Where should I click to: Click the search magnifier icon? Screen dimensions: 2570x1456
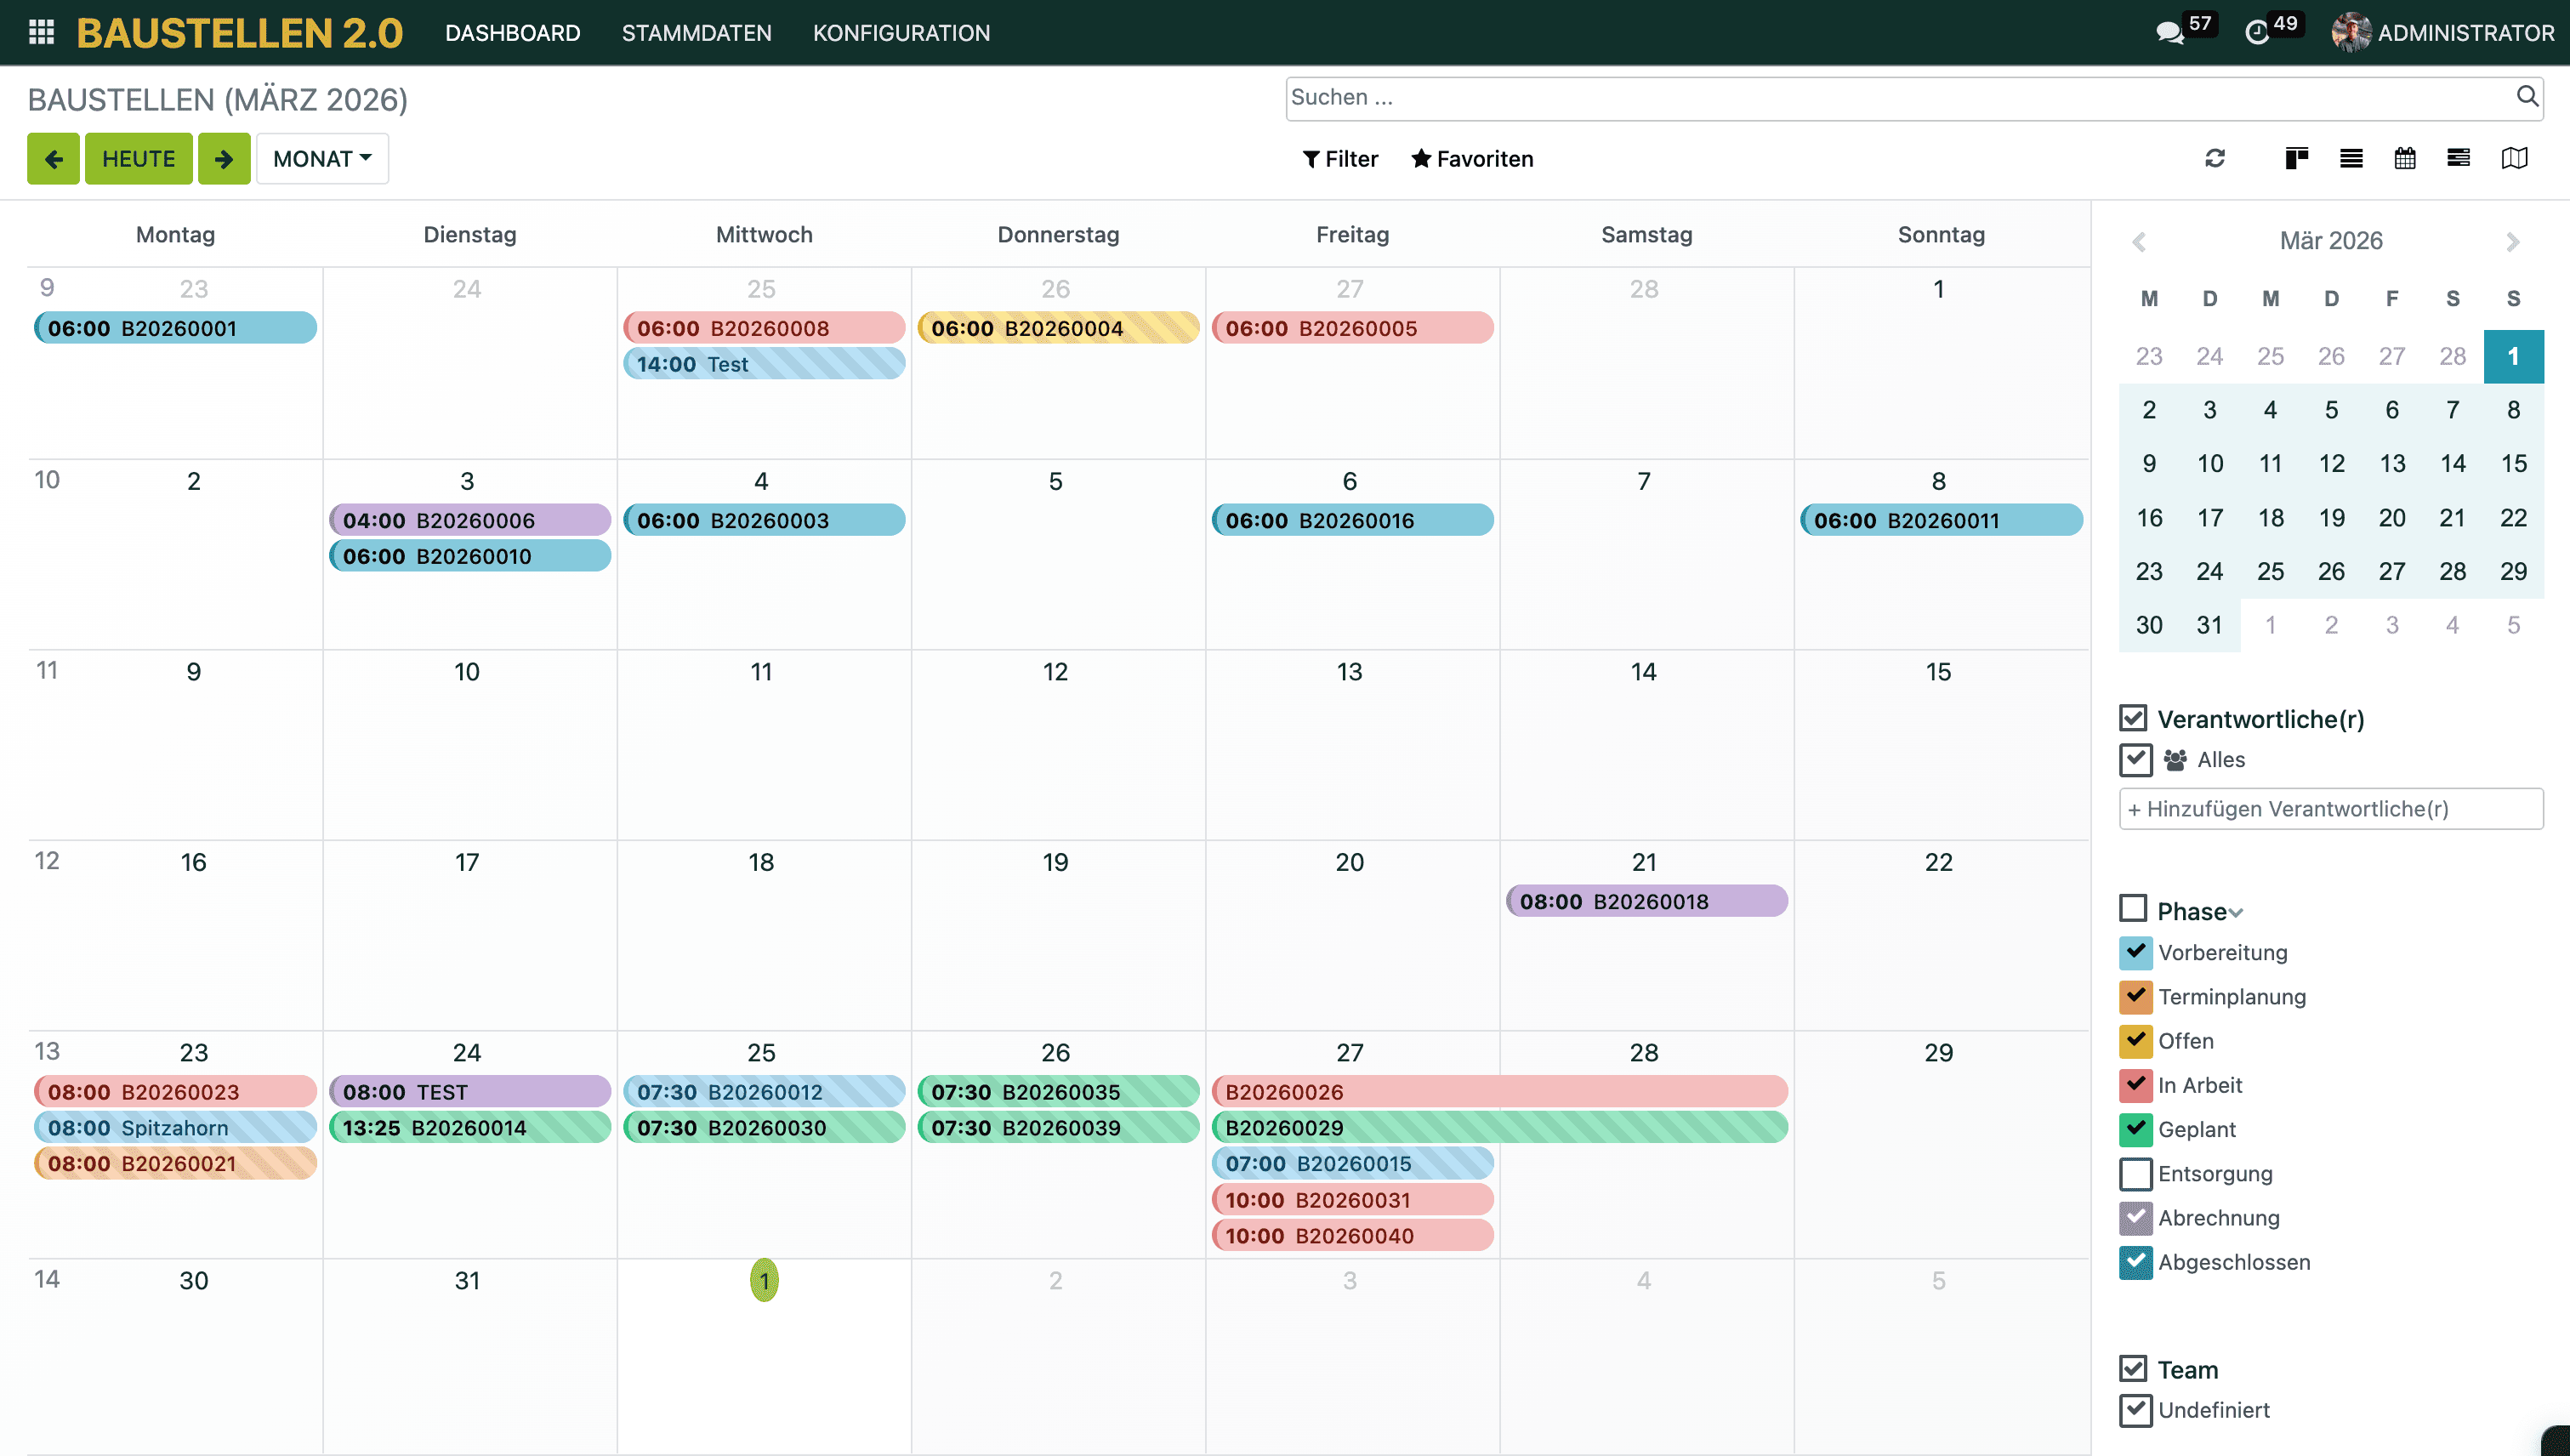(x=2526, y=96)
